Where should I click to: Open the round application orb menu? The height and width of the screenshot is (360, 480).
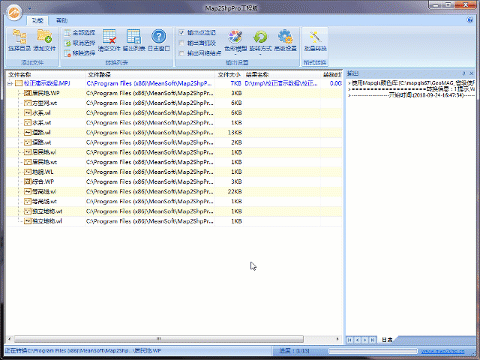[x=14, y=12]
